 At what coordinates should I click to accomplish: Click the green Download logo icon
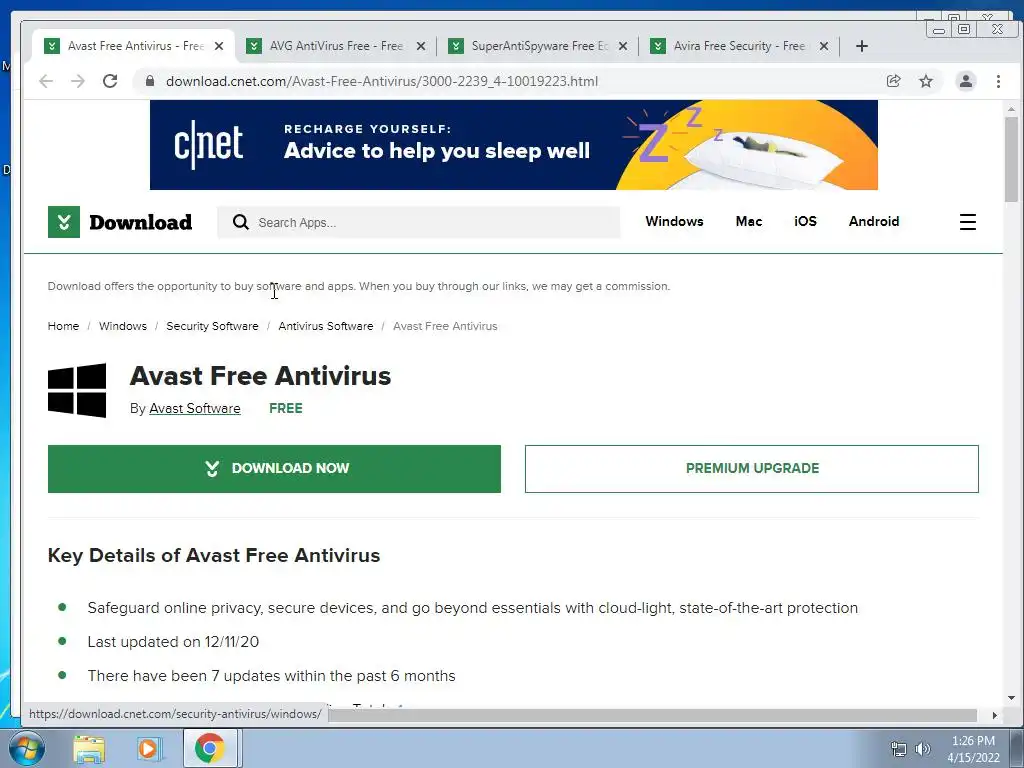click(64, 222)
